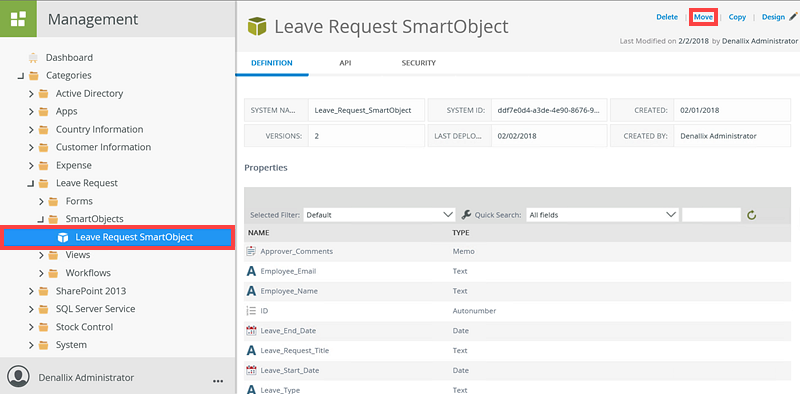Open the three-dot user options menu
The image size is (800, 394).
pos(218,381)
